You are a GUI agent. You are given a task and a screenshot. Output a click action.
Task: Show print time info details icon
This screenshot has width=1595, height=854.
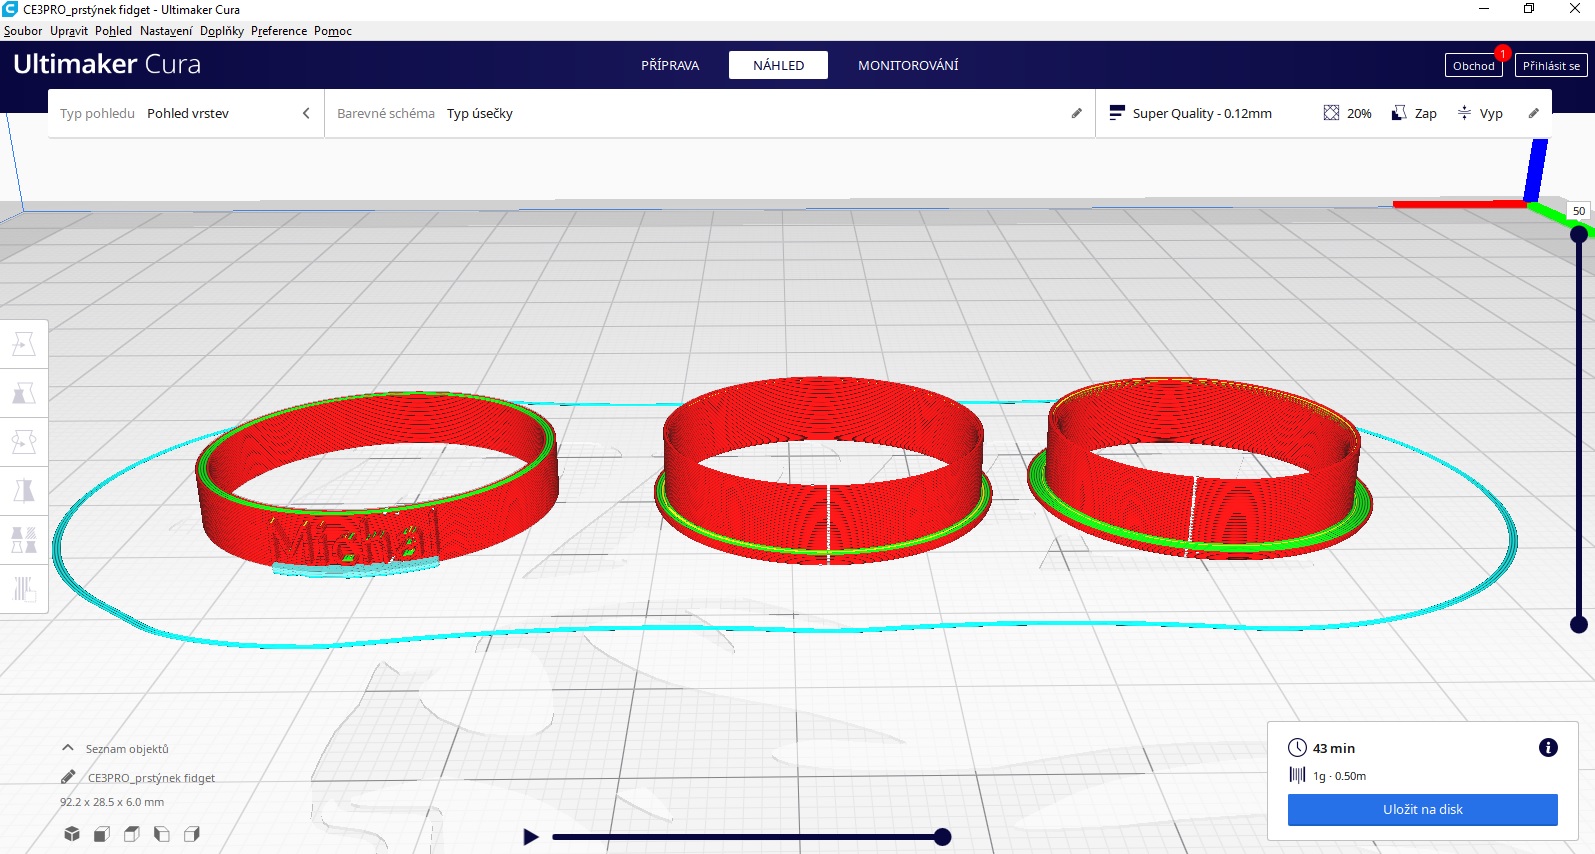[x=1548, y=747]
